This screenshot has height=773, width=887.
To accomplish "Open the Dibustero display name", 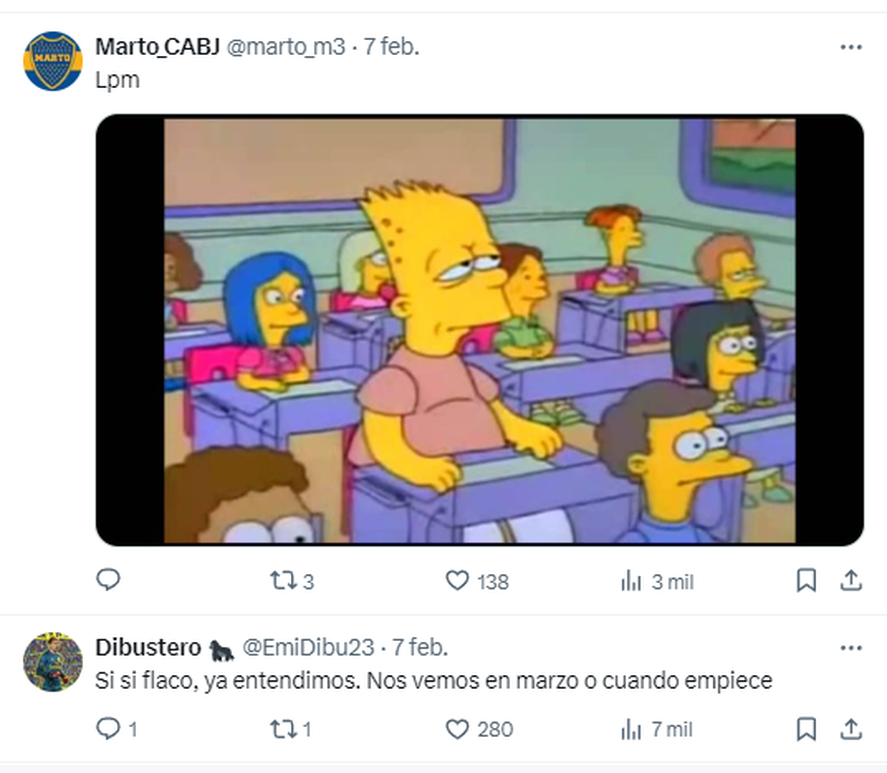I will click(148, 647).
